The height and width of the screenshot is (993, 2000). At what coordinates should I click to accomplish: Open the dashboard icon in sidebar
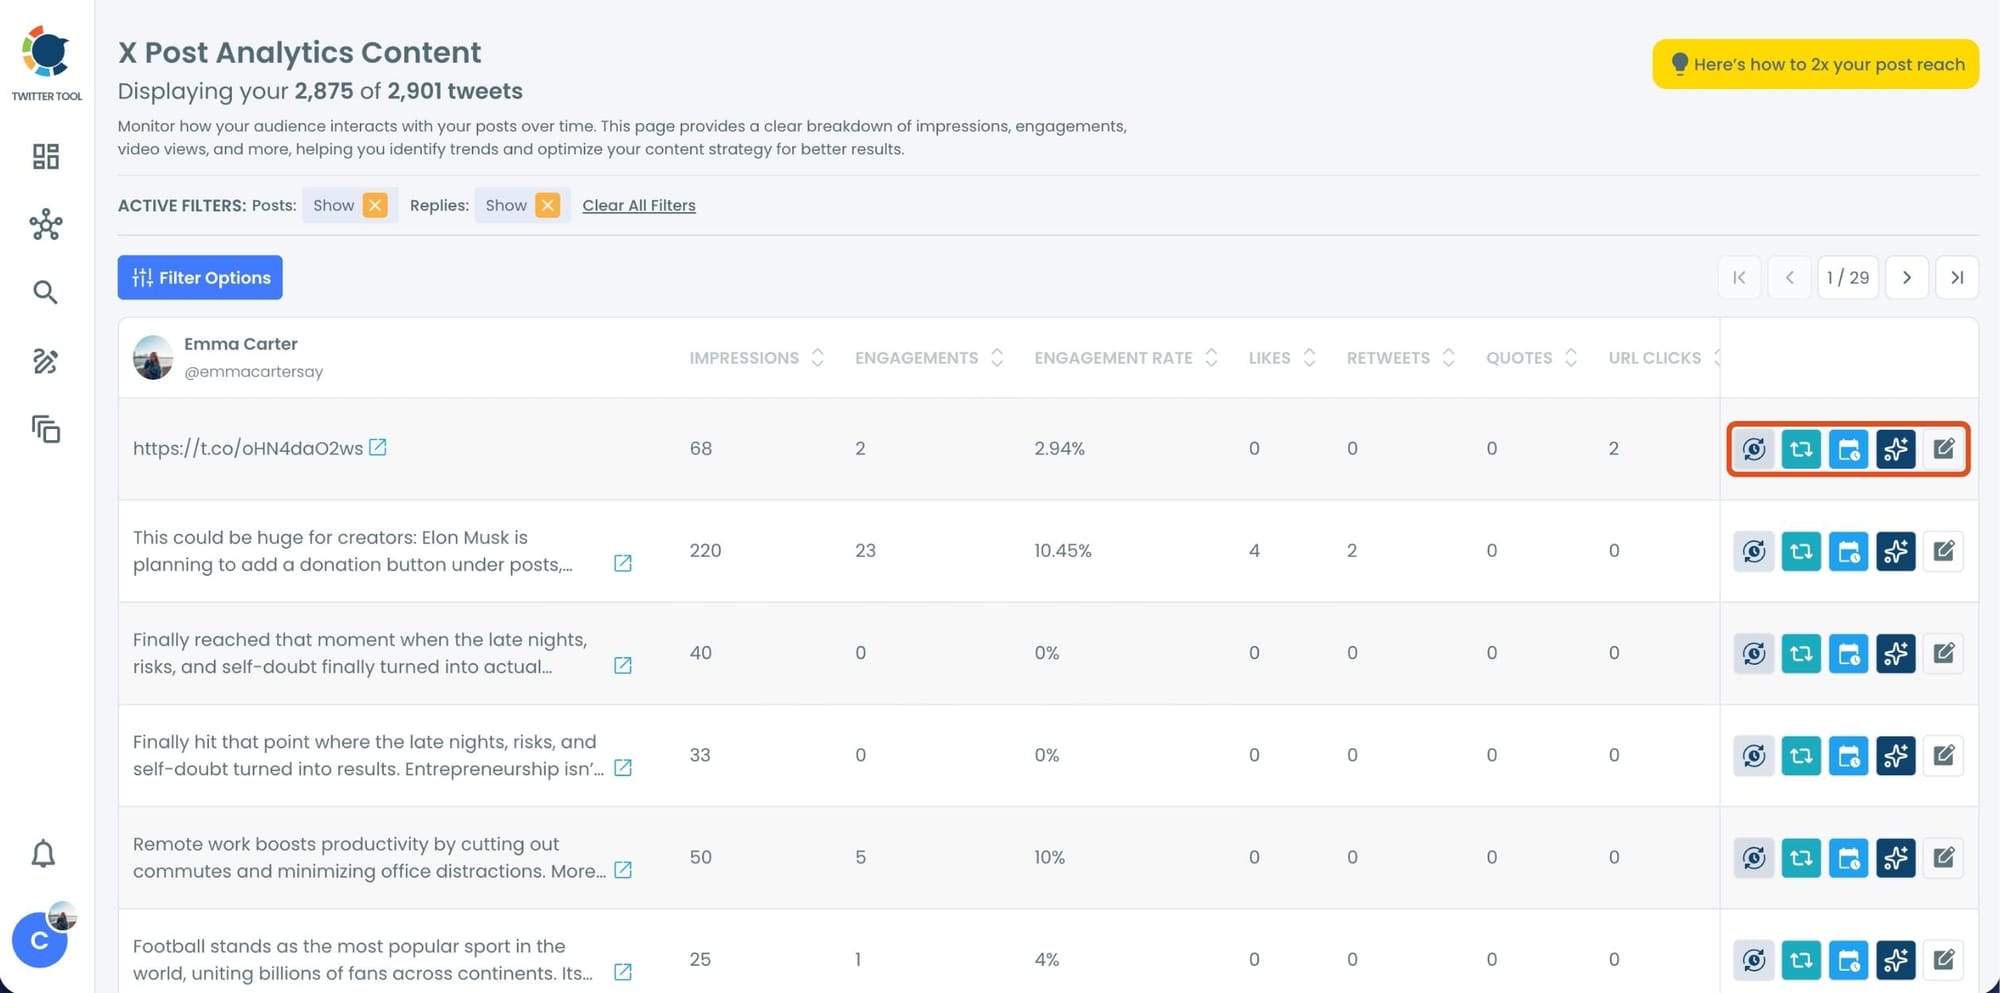click(x=46, y=156)
